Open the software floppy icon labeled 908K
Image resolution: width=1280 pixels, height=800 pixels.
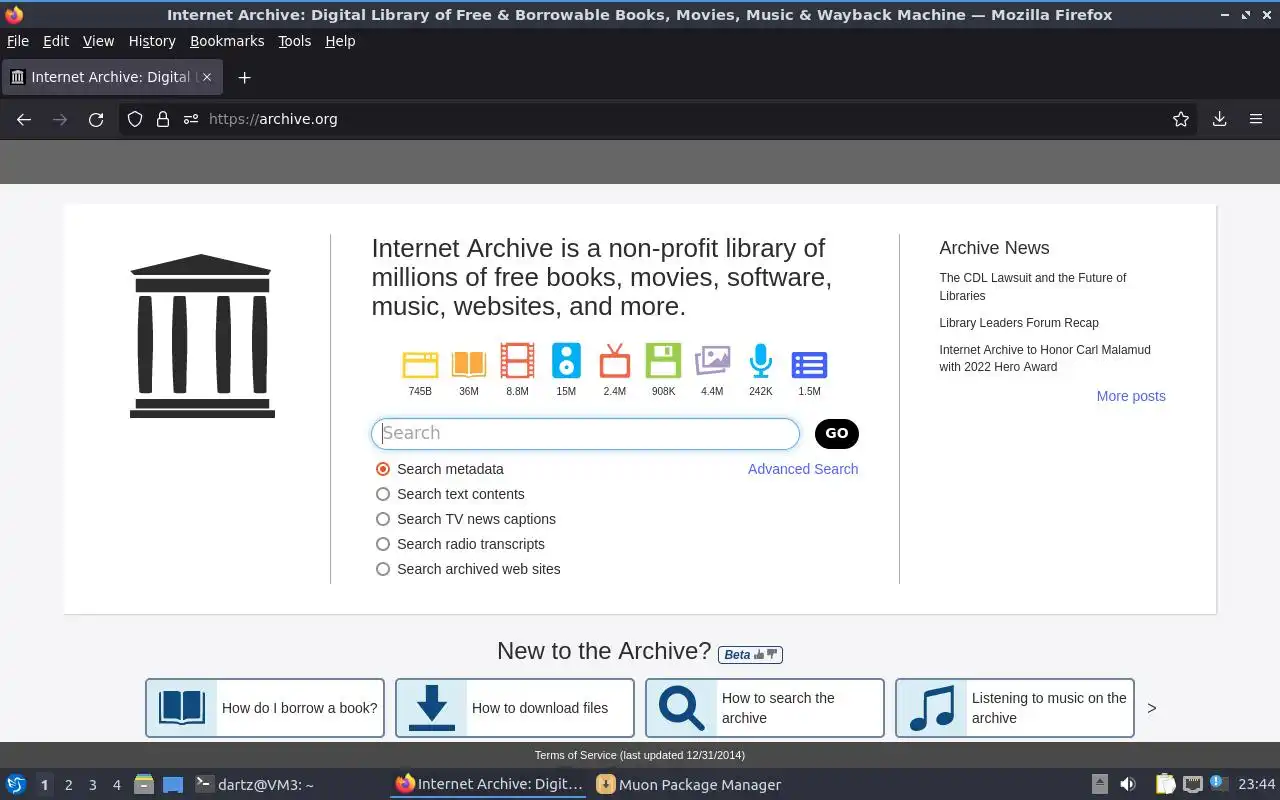coord(663,361)
